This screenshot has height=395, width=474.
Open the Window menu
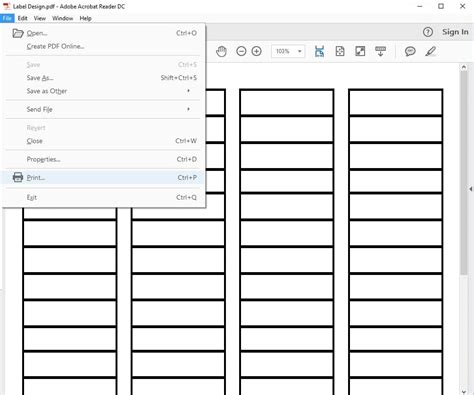[62, 18]
